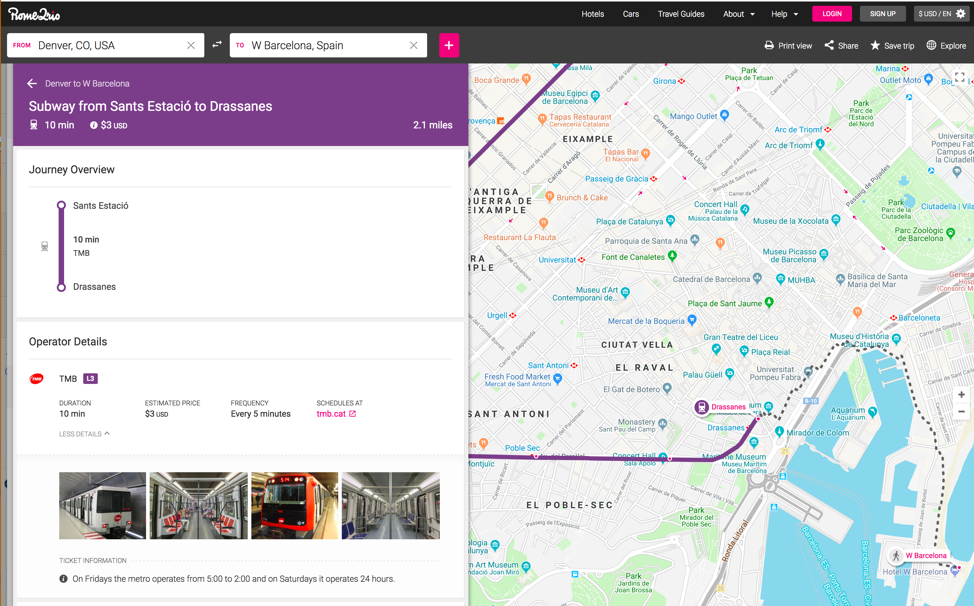Swap origin and destination with arrows icon
974x606 pixels.
point(217,45)
